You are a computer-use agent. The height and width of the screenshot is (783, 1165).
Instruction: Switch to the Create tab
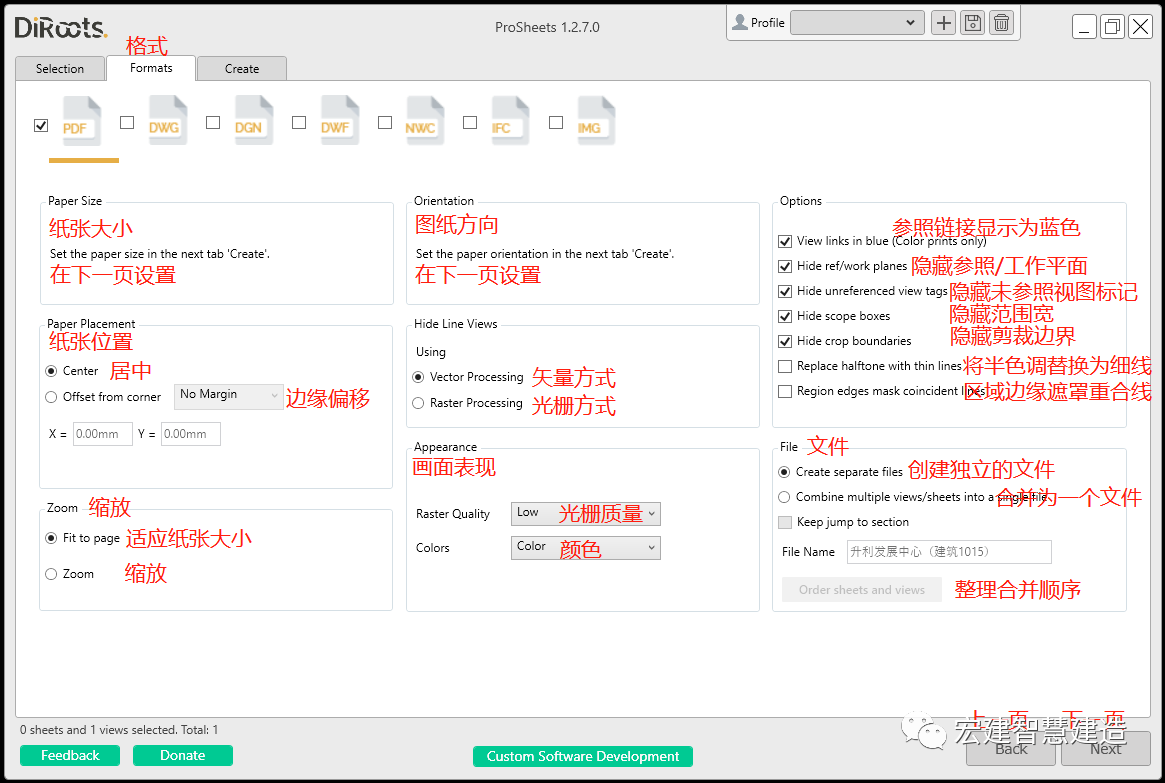pos(242,68)
